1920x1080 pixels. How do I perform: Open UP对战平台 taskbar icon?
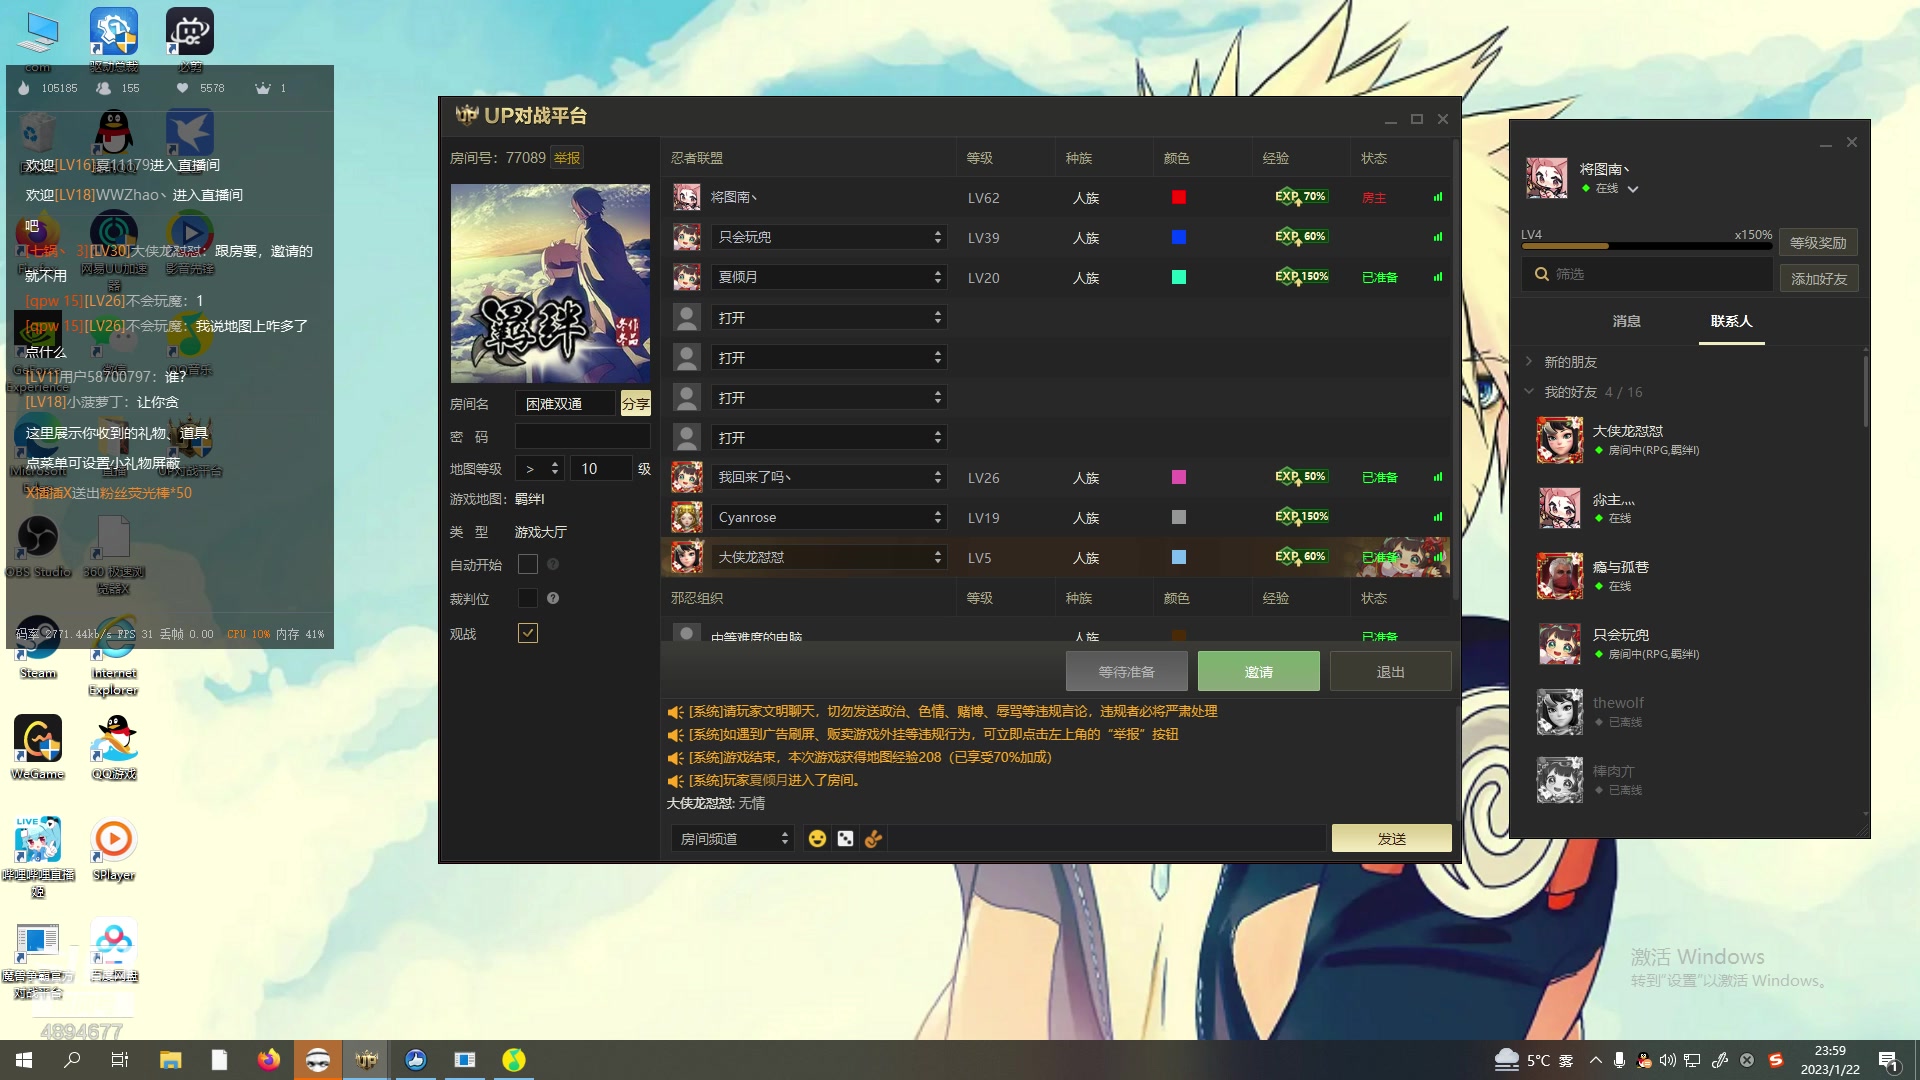367,1060
